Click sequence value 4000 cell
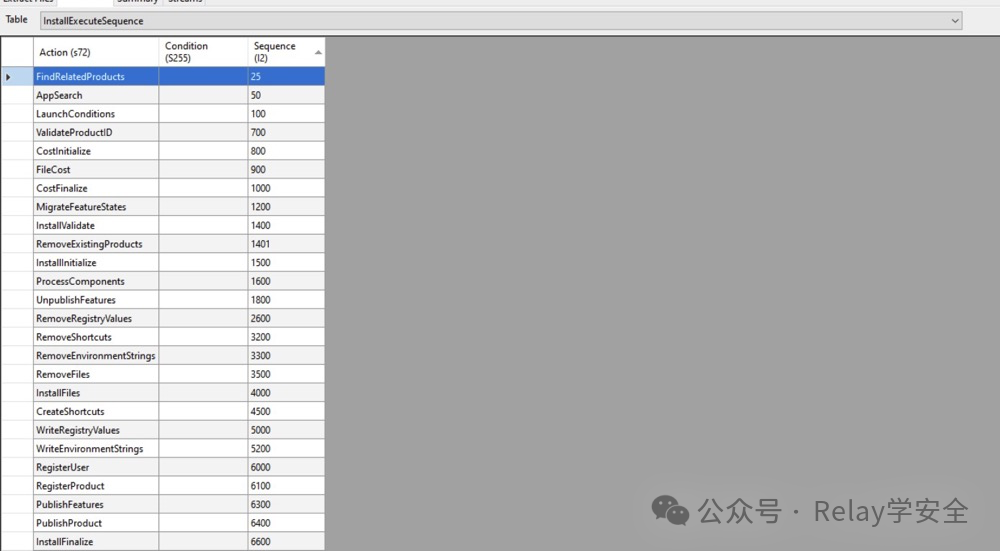 pos(286,393)
